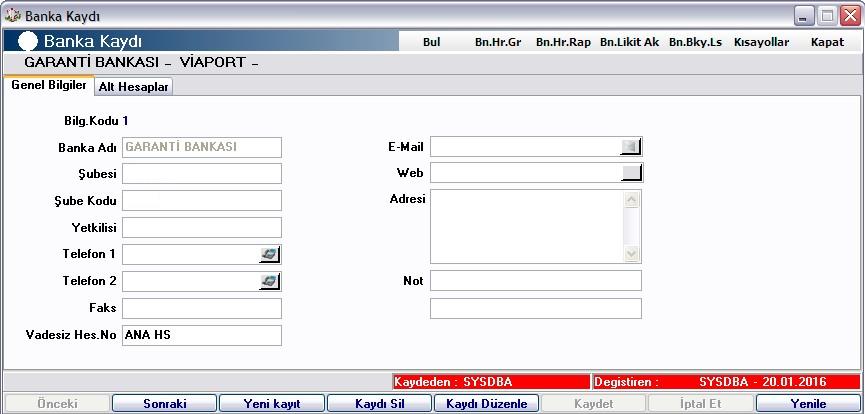Click the disabled İptal Et button
The width and height of the screenshot is (865, 414).
tap(701, 403)
